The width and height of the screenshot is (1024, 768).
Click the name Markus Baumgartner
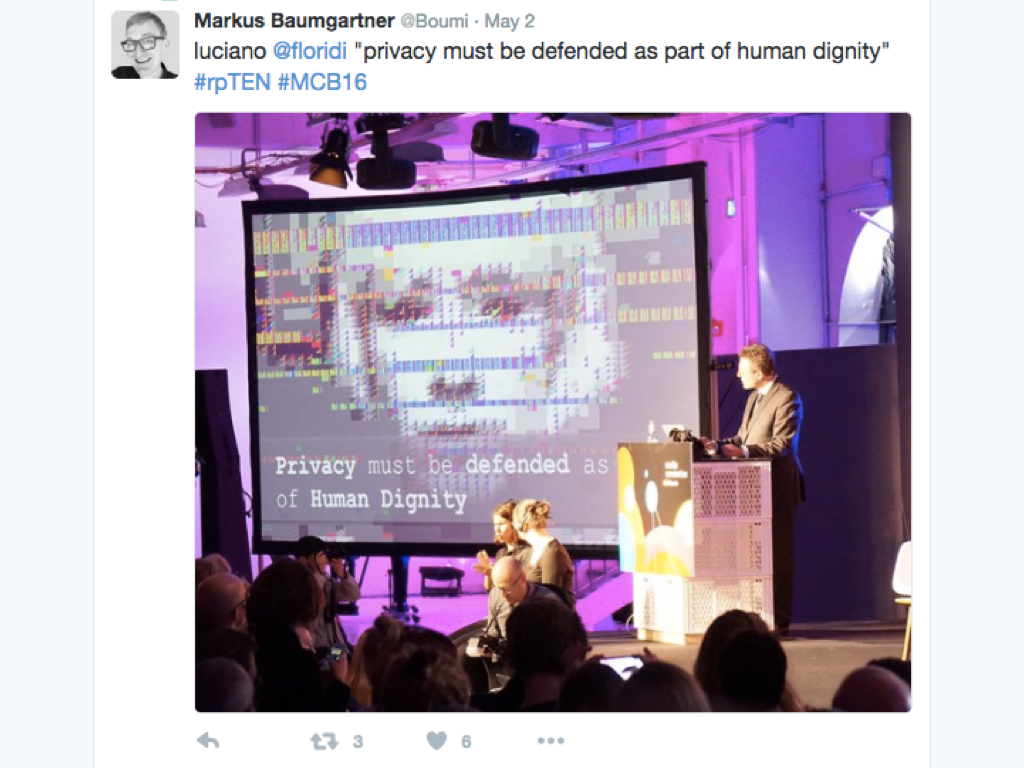pyautogui.click(x=294, y=21)
